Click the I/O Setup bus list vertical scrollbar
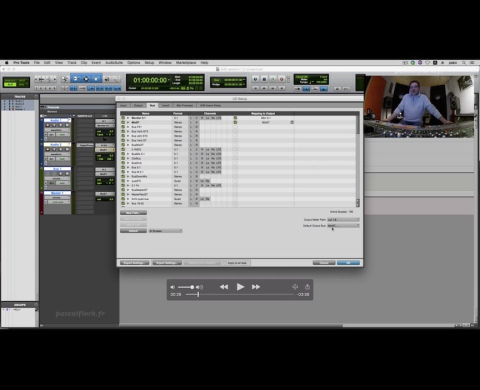Image resolution: width=480 pixels, height=390 pixels. click(x=358, y=161)
